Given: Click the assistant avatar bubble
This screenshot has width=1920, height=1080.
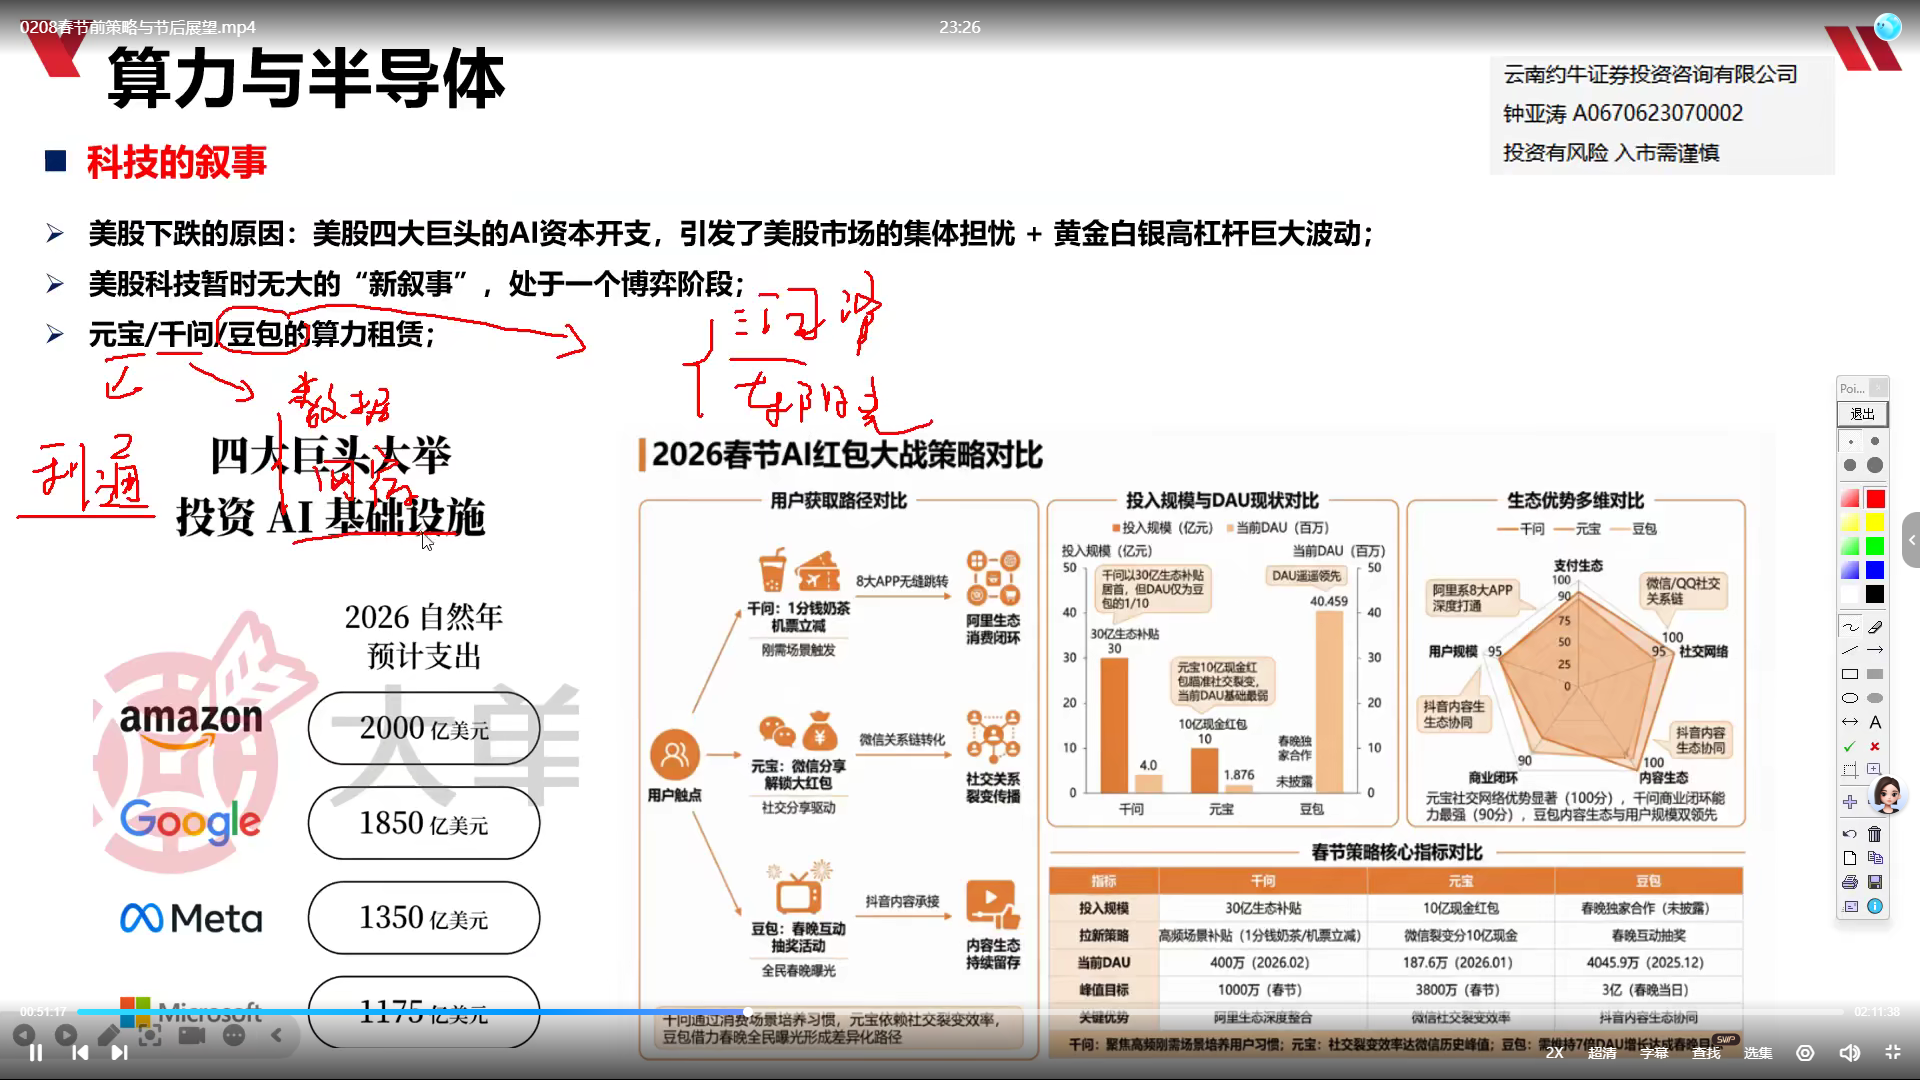Looking at the screenshot, I should pos(1887,796).
